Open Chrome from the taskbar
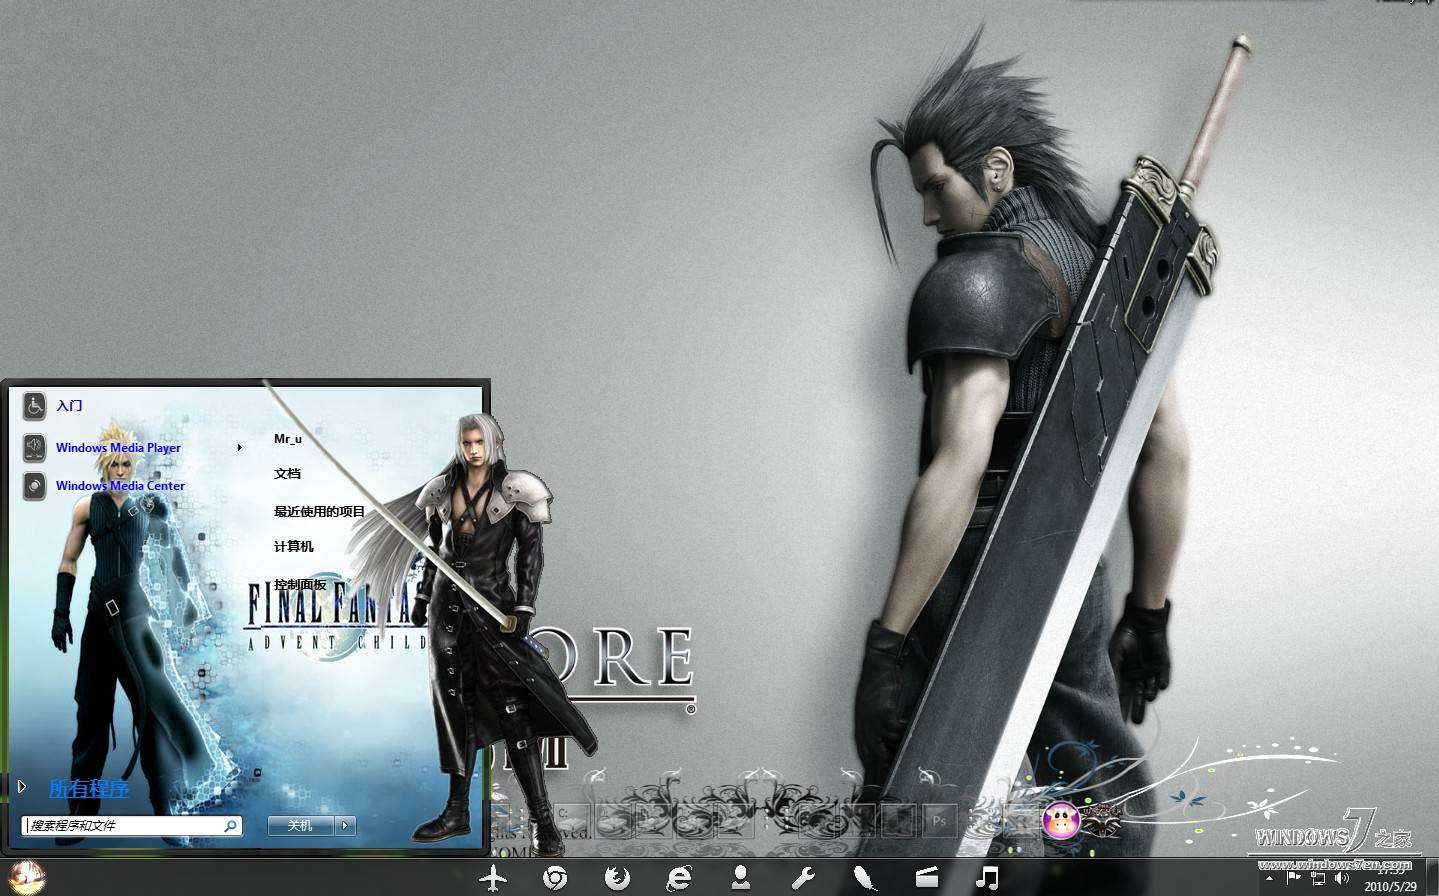This screenshot has height=896, width=1439. pos(555,878)
